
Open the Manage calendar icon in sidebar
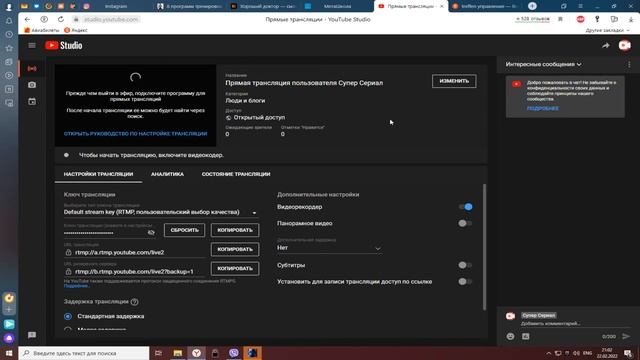[32, 101]
